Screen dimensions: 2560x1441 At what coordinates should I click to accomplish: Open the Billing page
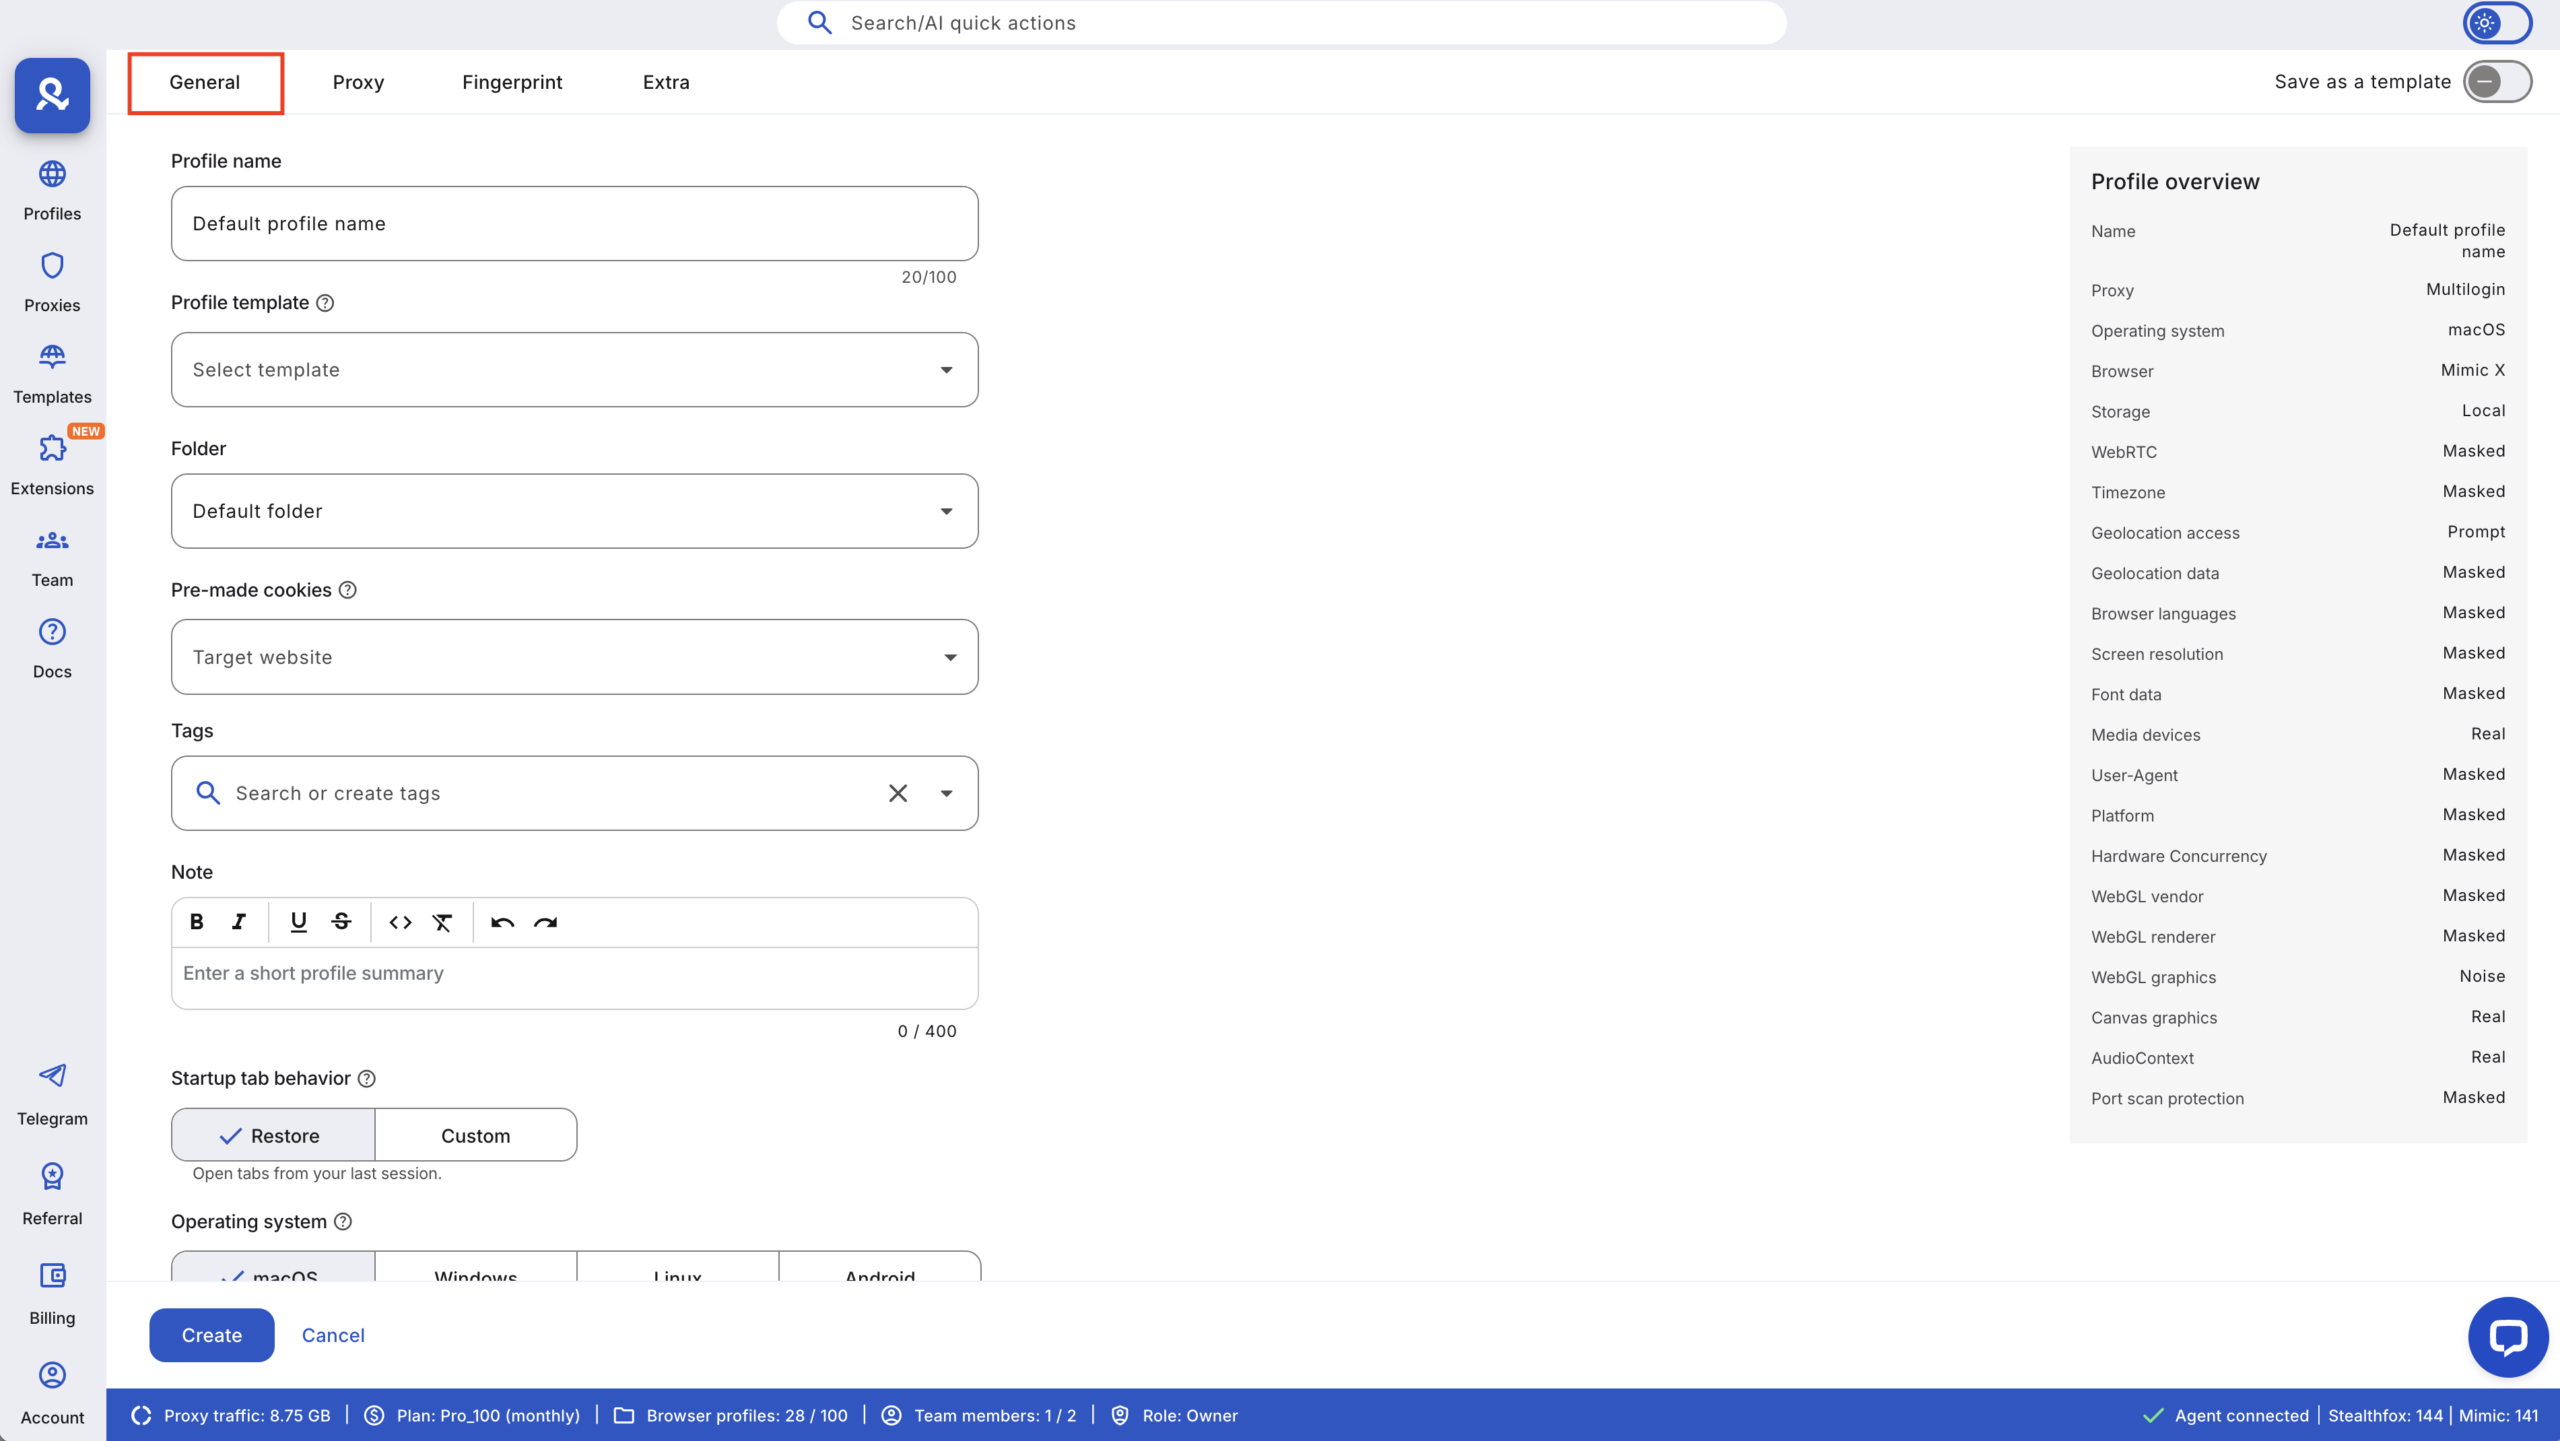point(52,1293)
